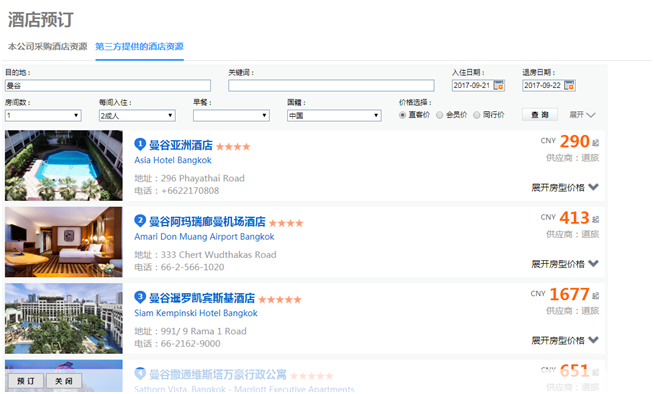
Task: Open the 每间入住 guests dropdown
Action: [x=137, y=115]
